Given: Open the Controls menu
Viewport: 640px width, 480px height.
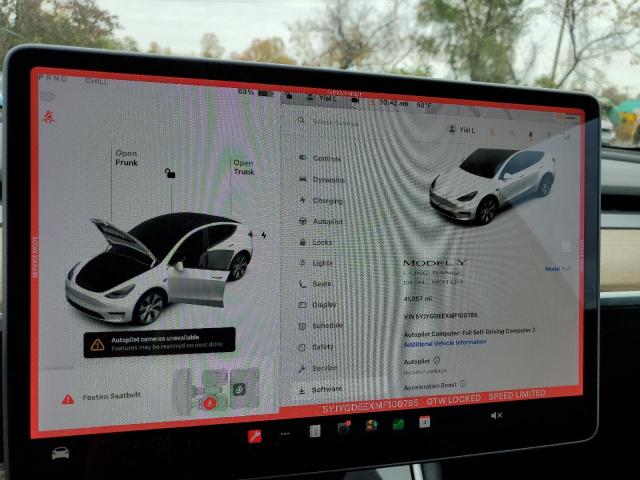Looking at the screenshot, I should (326, 158).
